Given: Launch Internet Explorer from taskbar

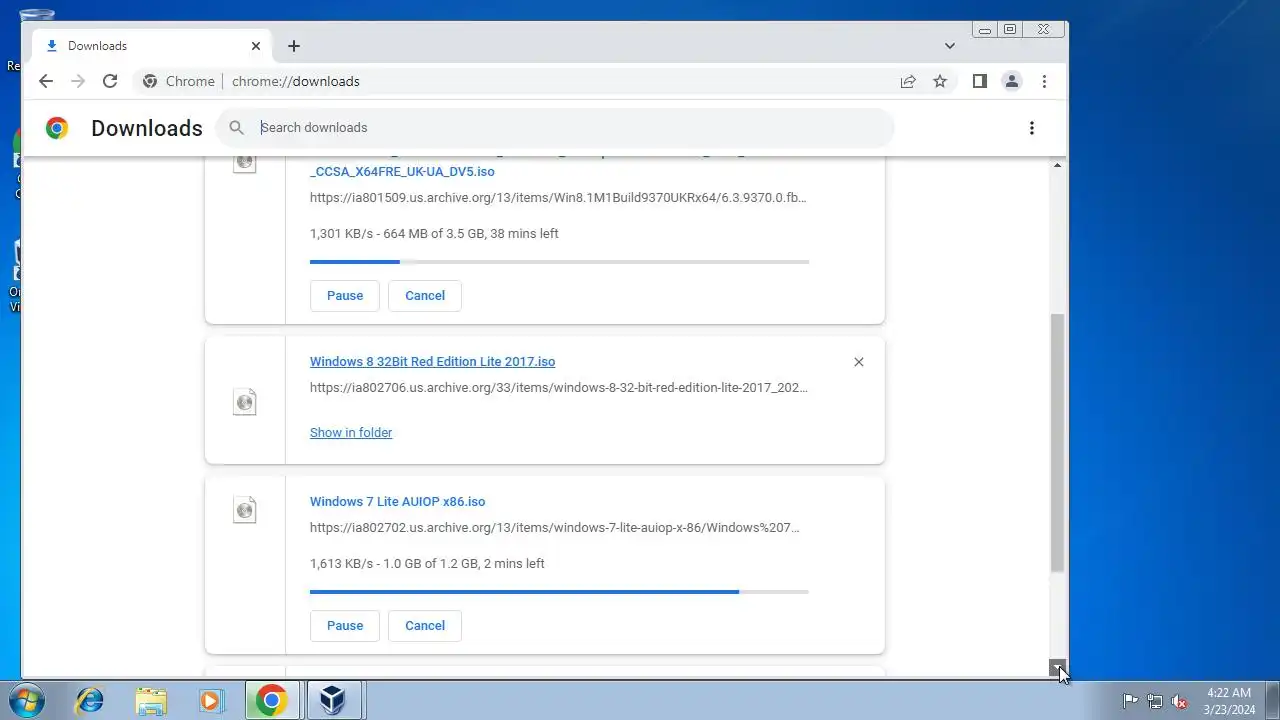Looking at the screenshot, I should tap(90, 700).
